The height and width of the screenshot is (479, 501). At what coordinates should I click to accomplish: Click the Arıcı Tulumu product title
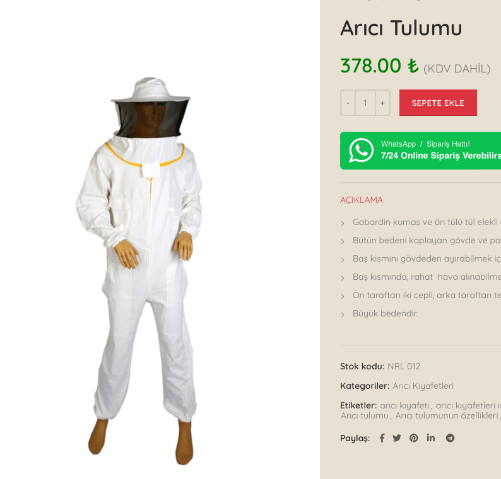[x=401, y=28]
